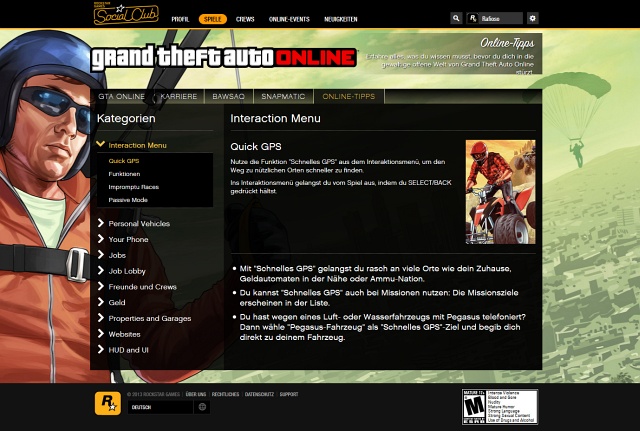Click the bullet about Pegasus telefoniert

coord(379,327)
